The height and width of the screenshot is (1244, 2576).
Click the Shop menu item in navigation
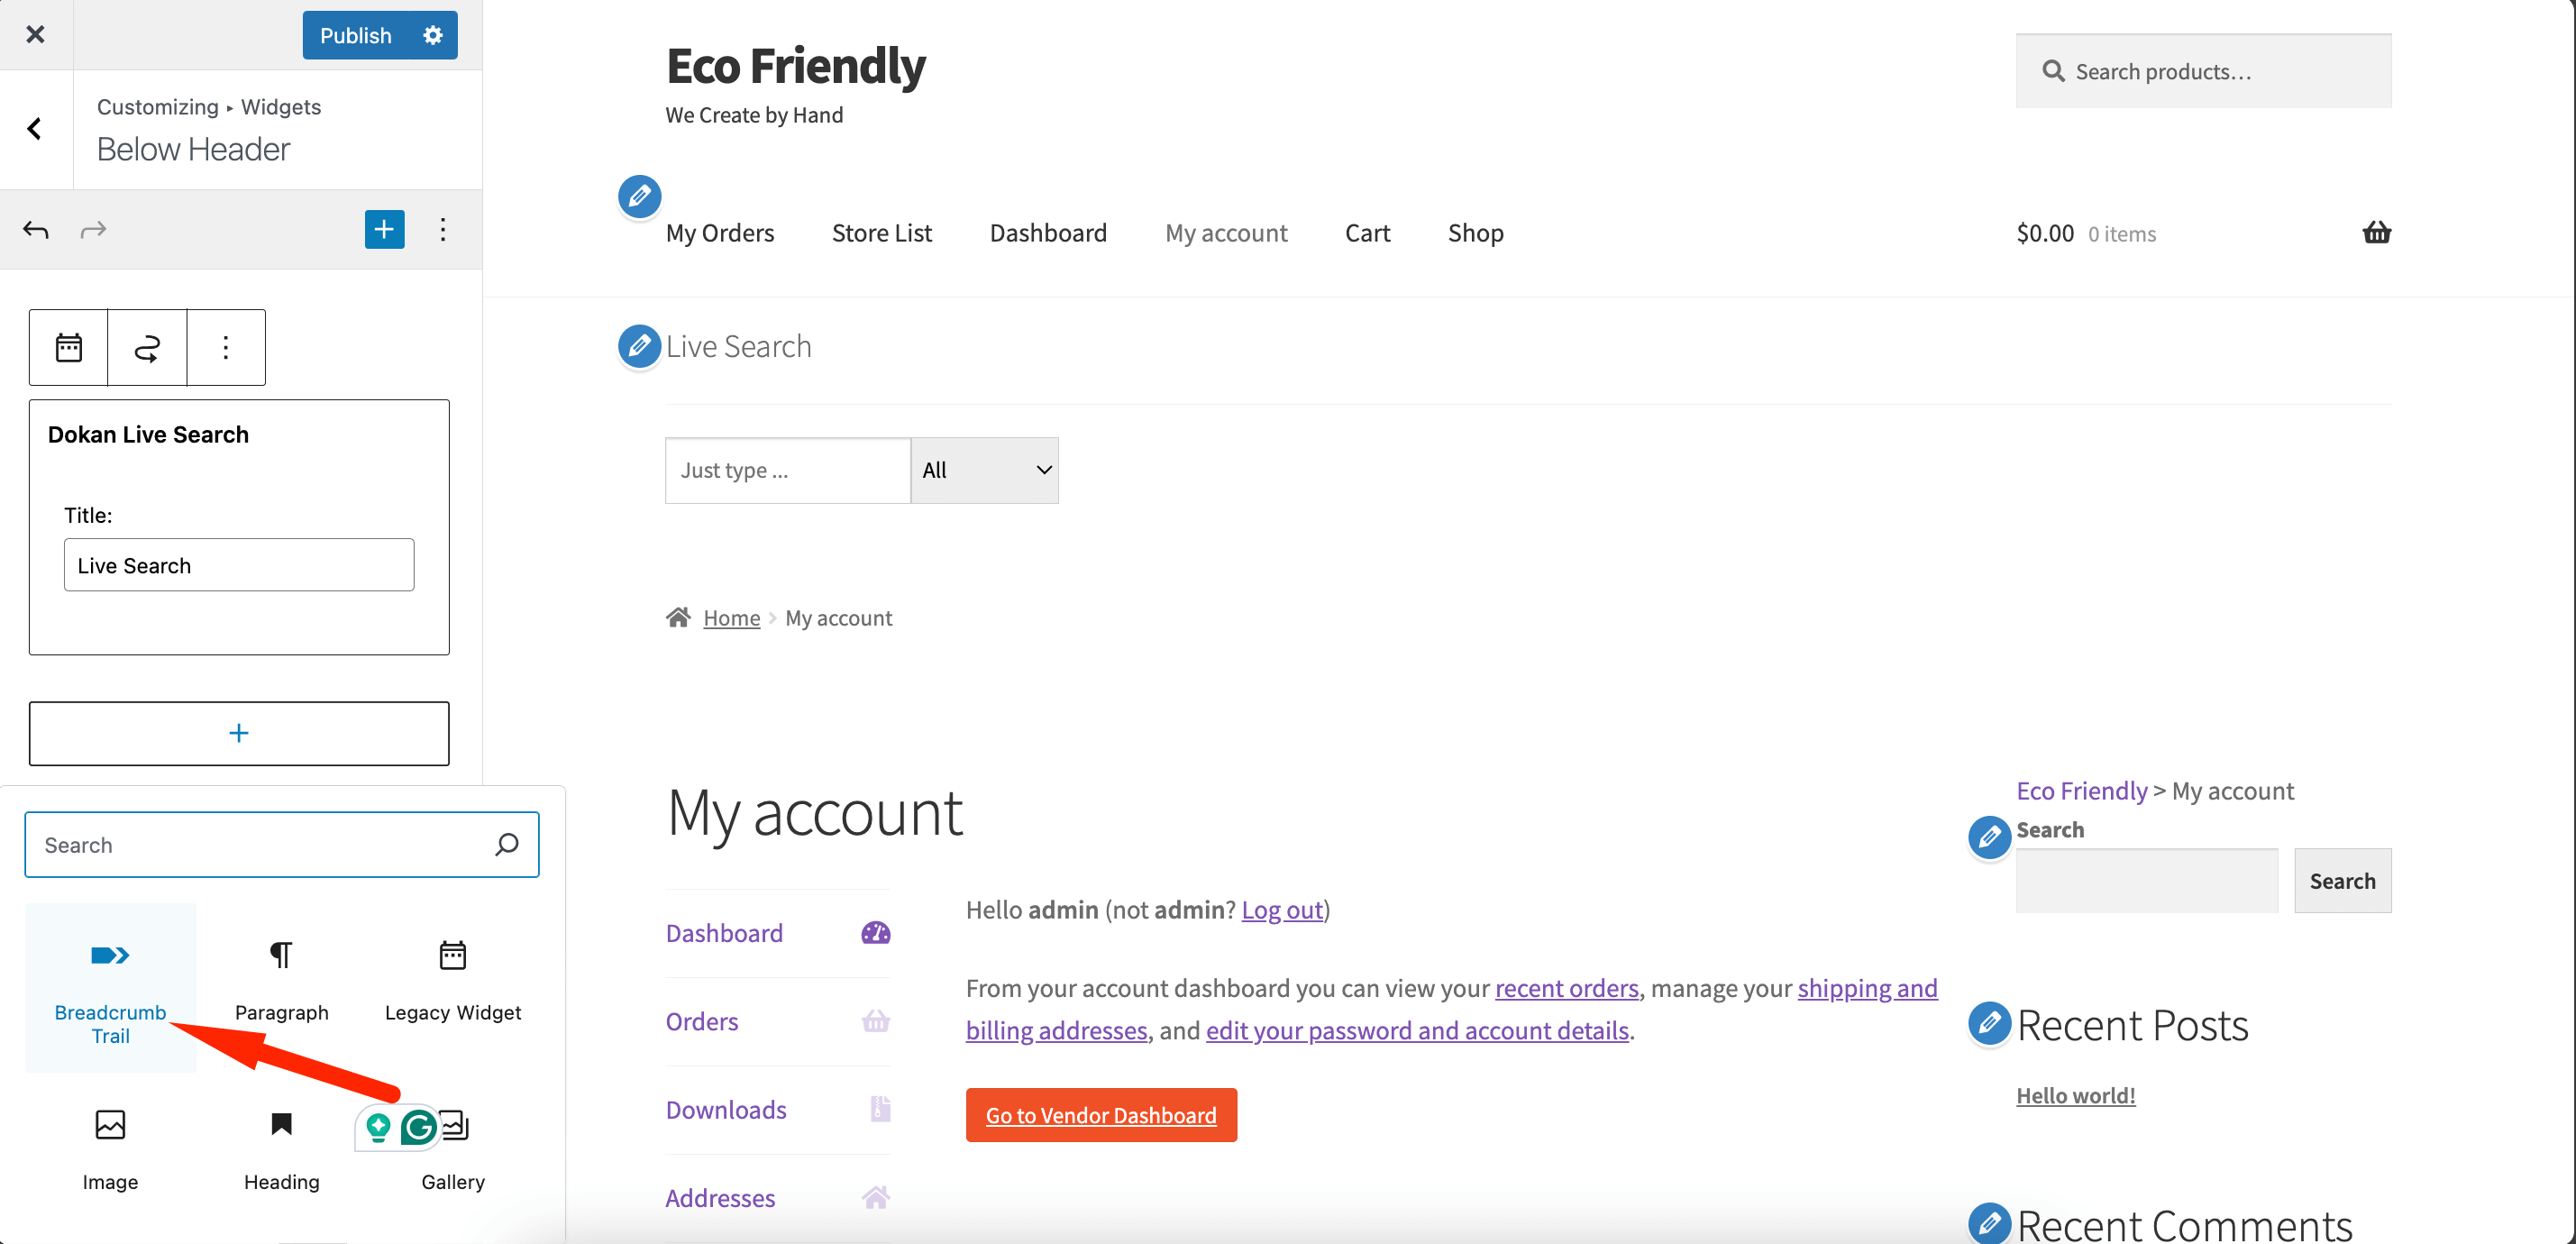(x=1475, y=232)
